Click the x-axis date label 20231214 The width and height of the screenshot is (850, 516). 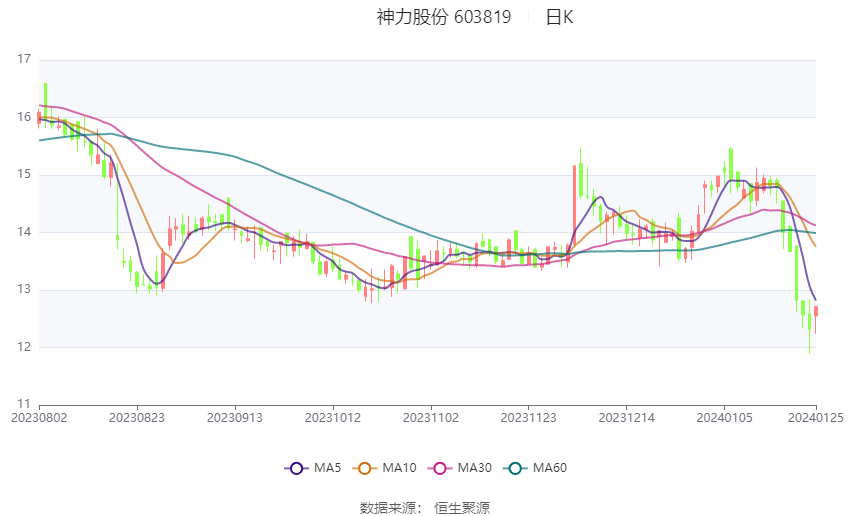coord(627,418)
